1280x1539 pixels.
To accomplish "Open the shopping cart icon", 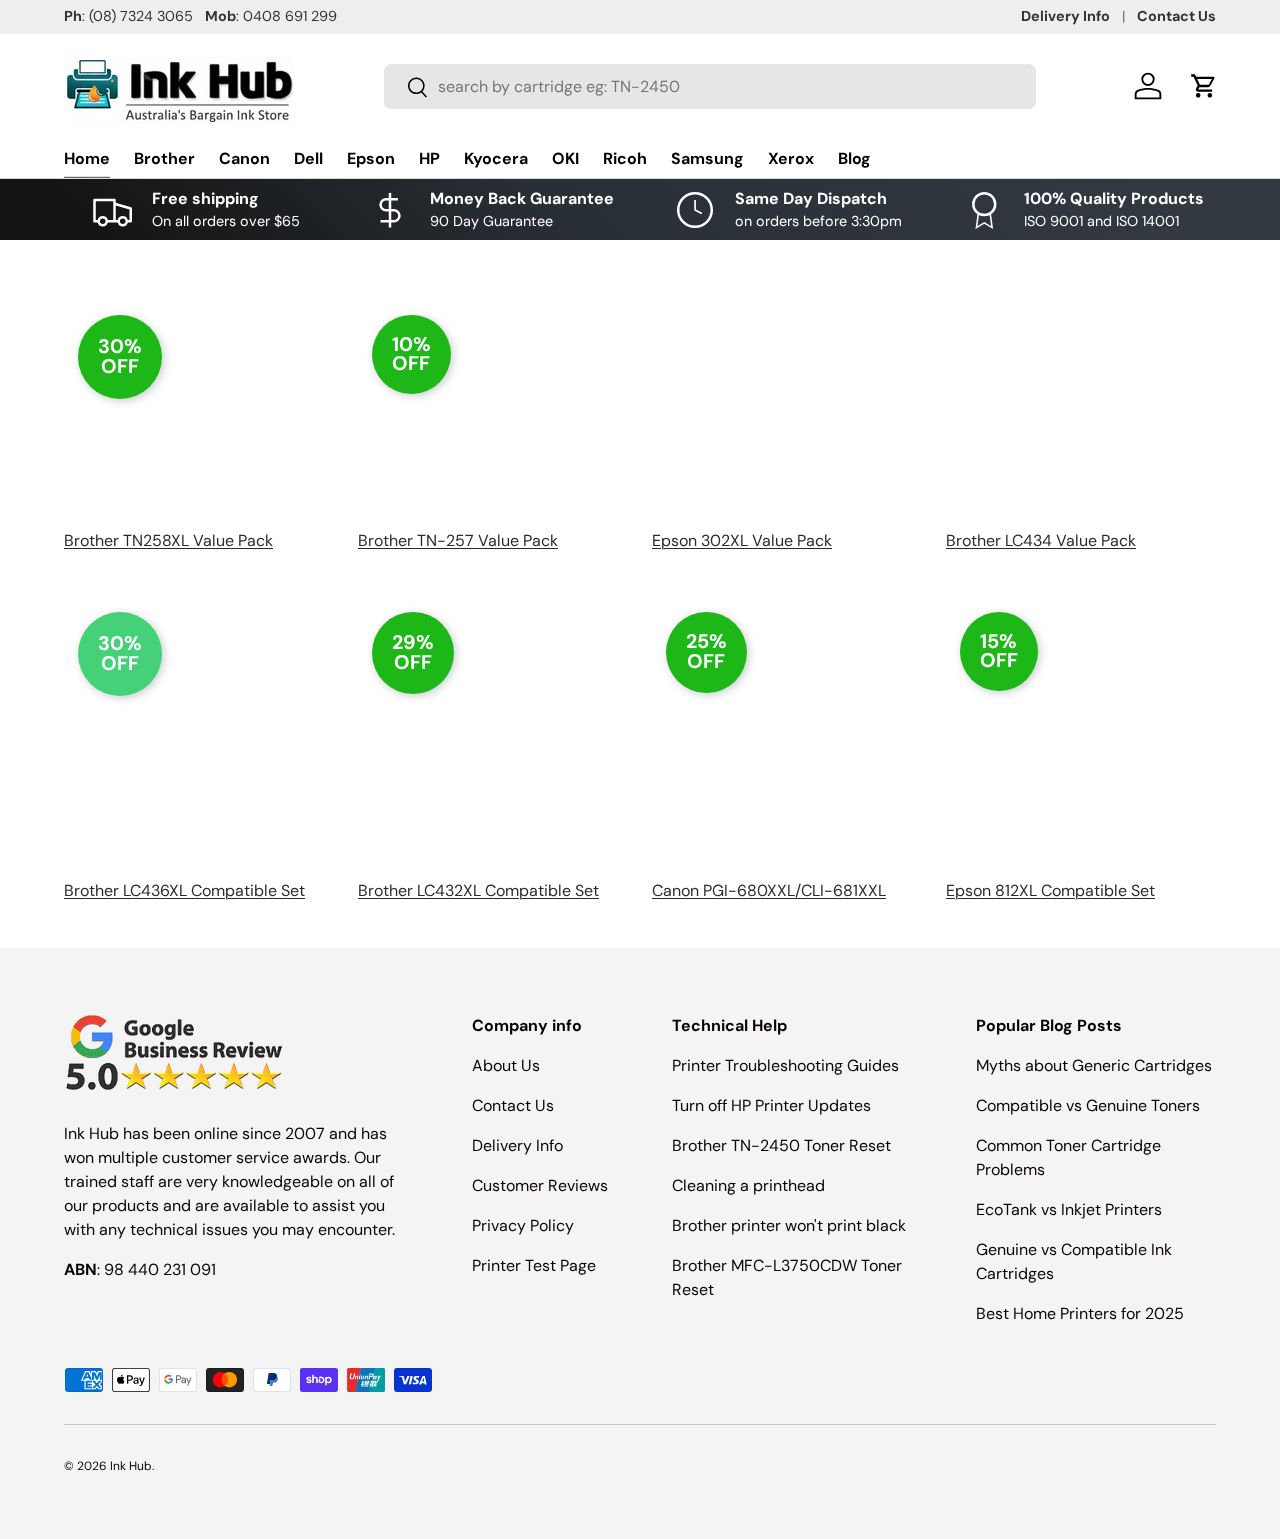I will [x=1203, y=86].
